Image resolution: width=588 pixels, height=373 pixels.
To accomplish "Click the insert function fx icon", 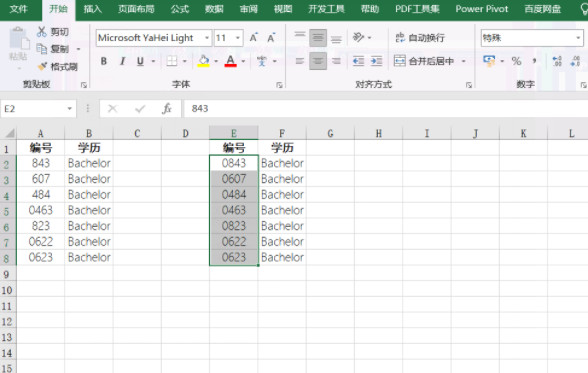I will pos(166,109).
